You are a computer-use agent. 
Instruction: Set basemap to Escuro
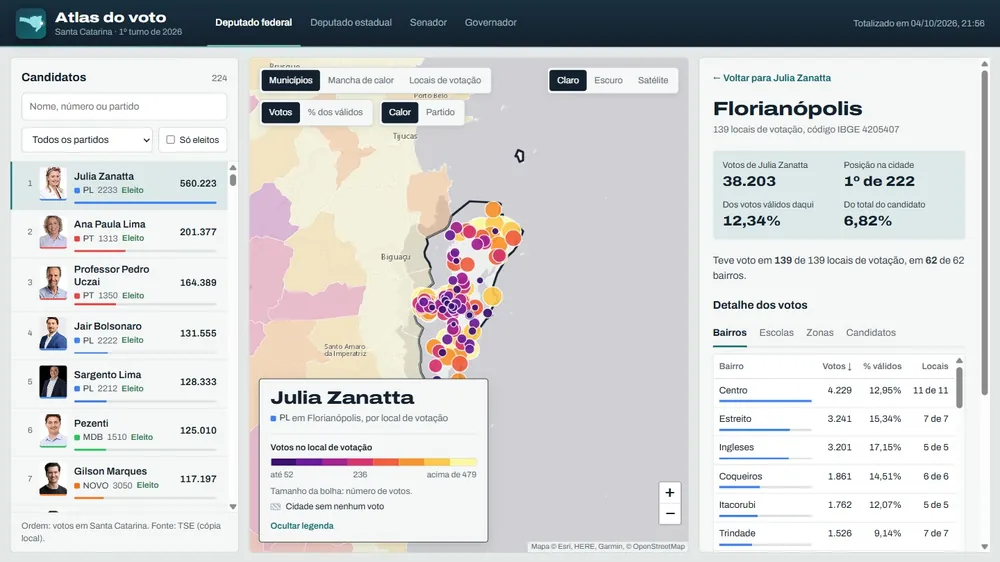[x=608, y=80]
